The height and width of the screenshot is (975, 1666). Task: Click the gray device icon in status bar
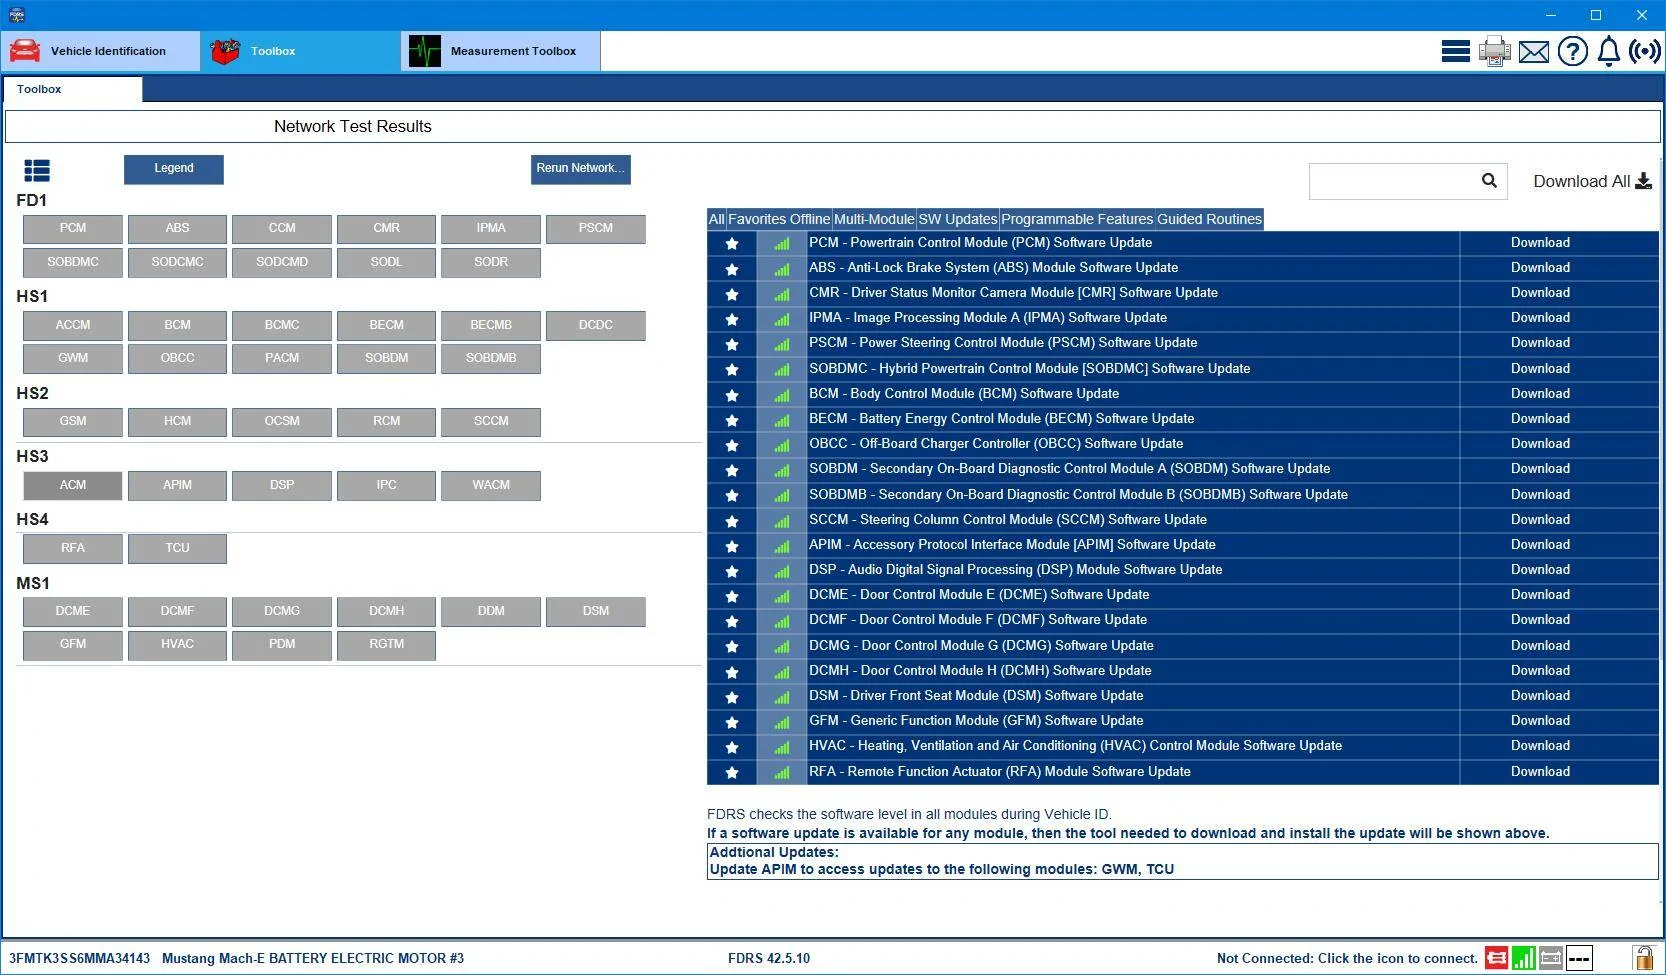coord(1551,958)
